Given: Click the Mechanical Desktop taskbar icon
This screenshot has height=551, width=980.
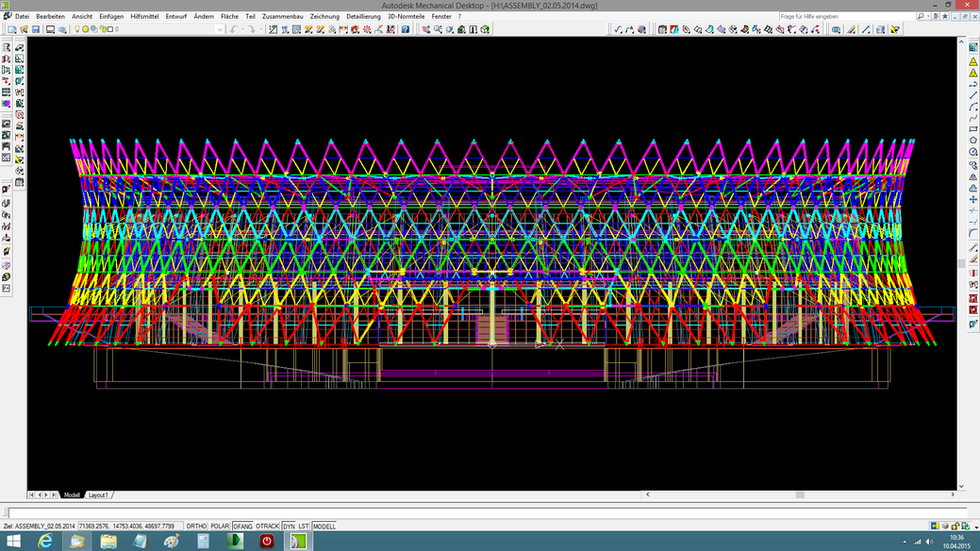Looking at the screenshot, I should coord(298,541).
